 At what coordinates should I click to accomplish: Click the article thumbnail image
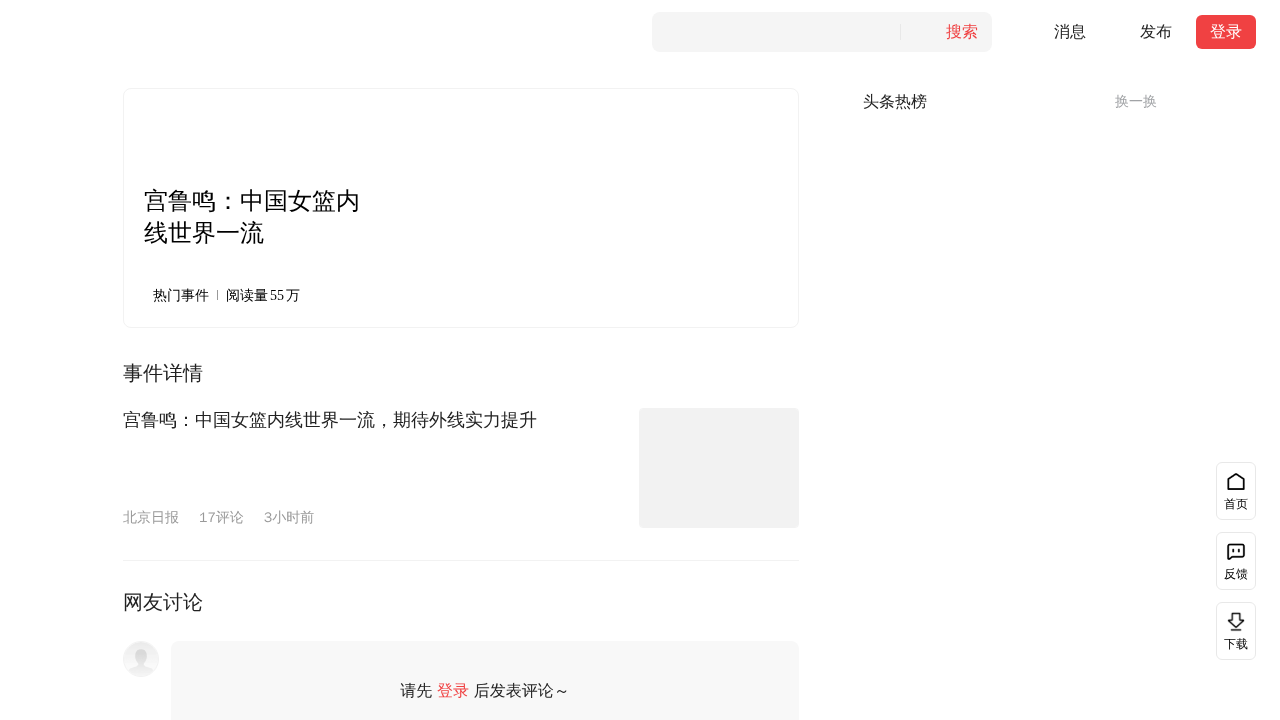coord(718,468)
